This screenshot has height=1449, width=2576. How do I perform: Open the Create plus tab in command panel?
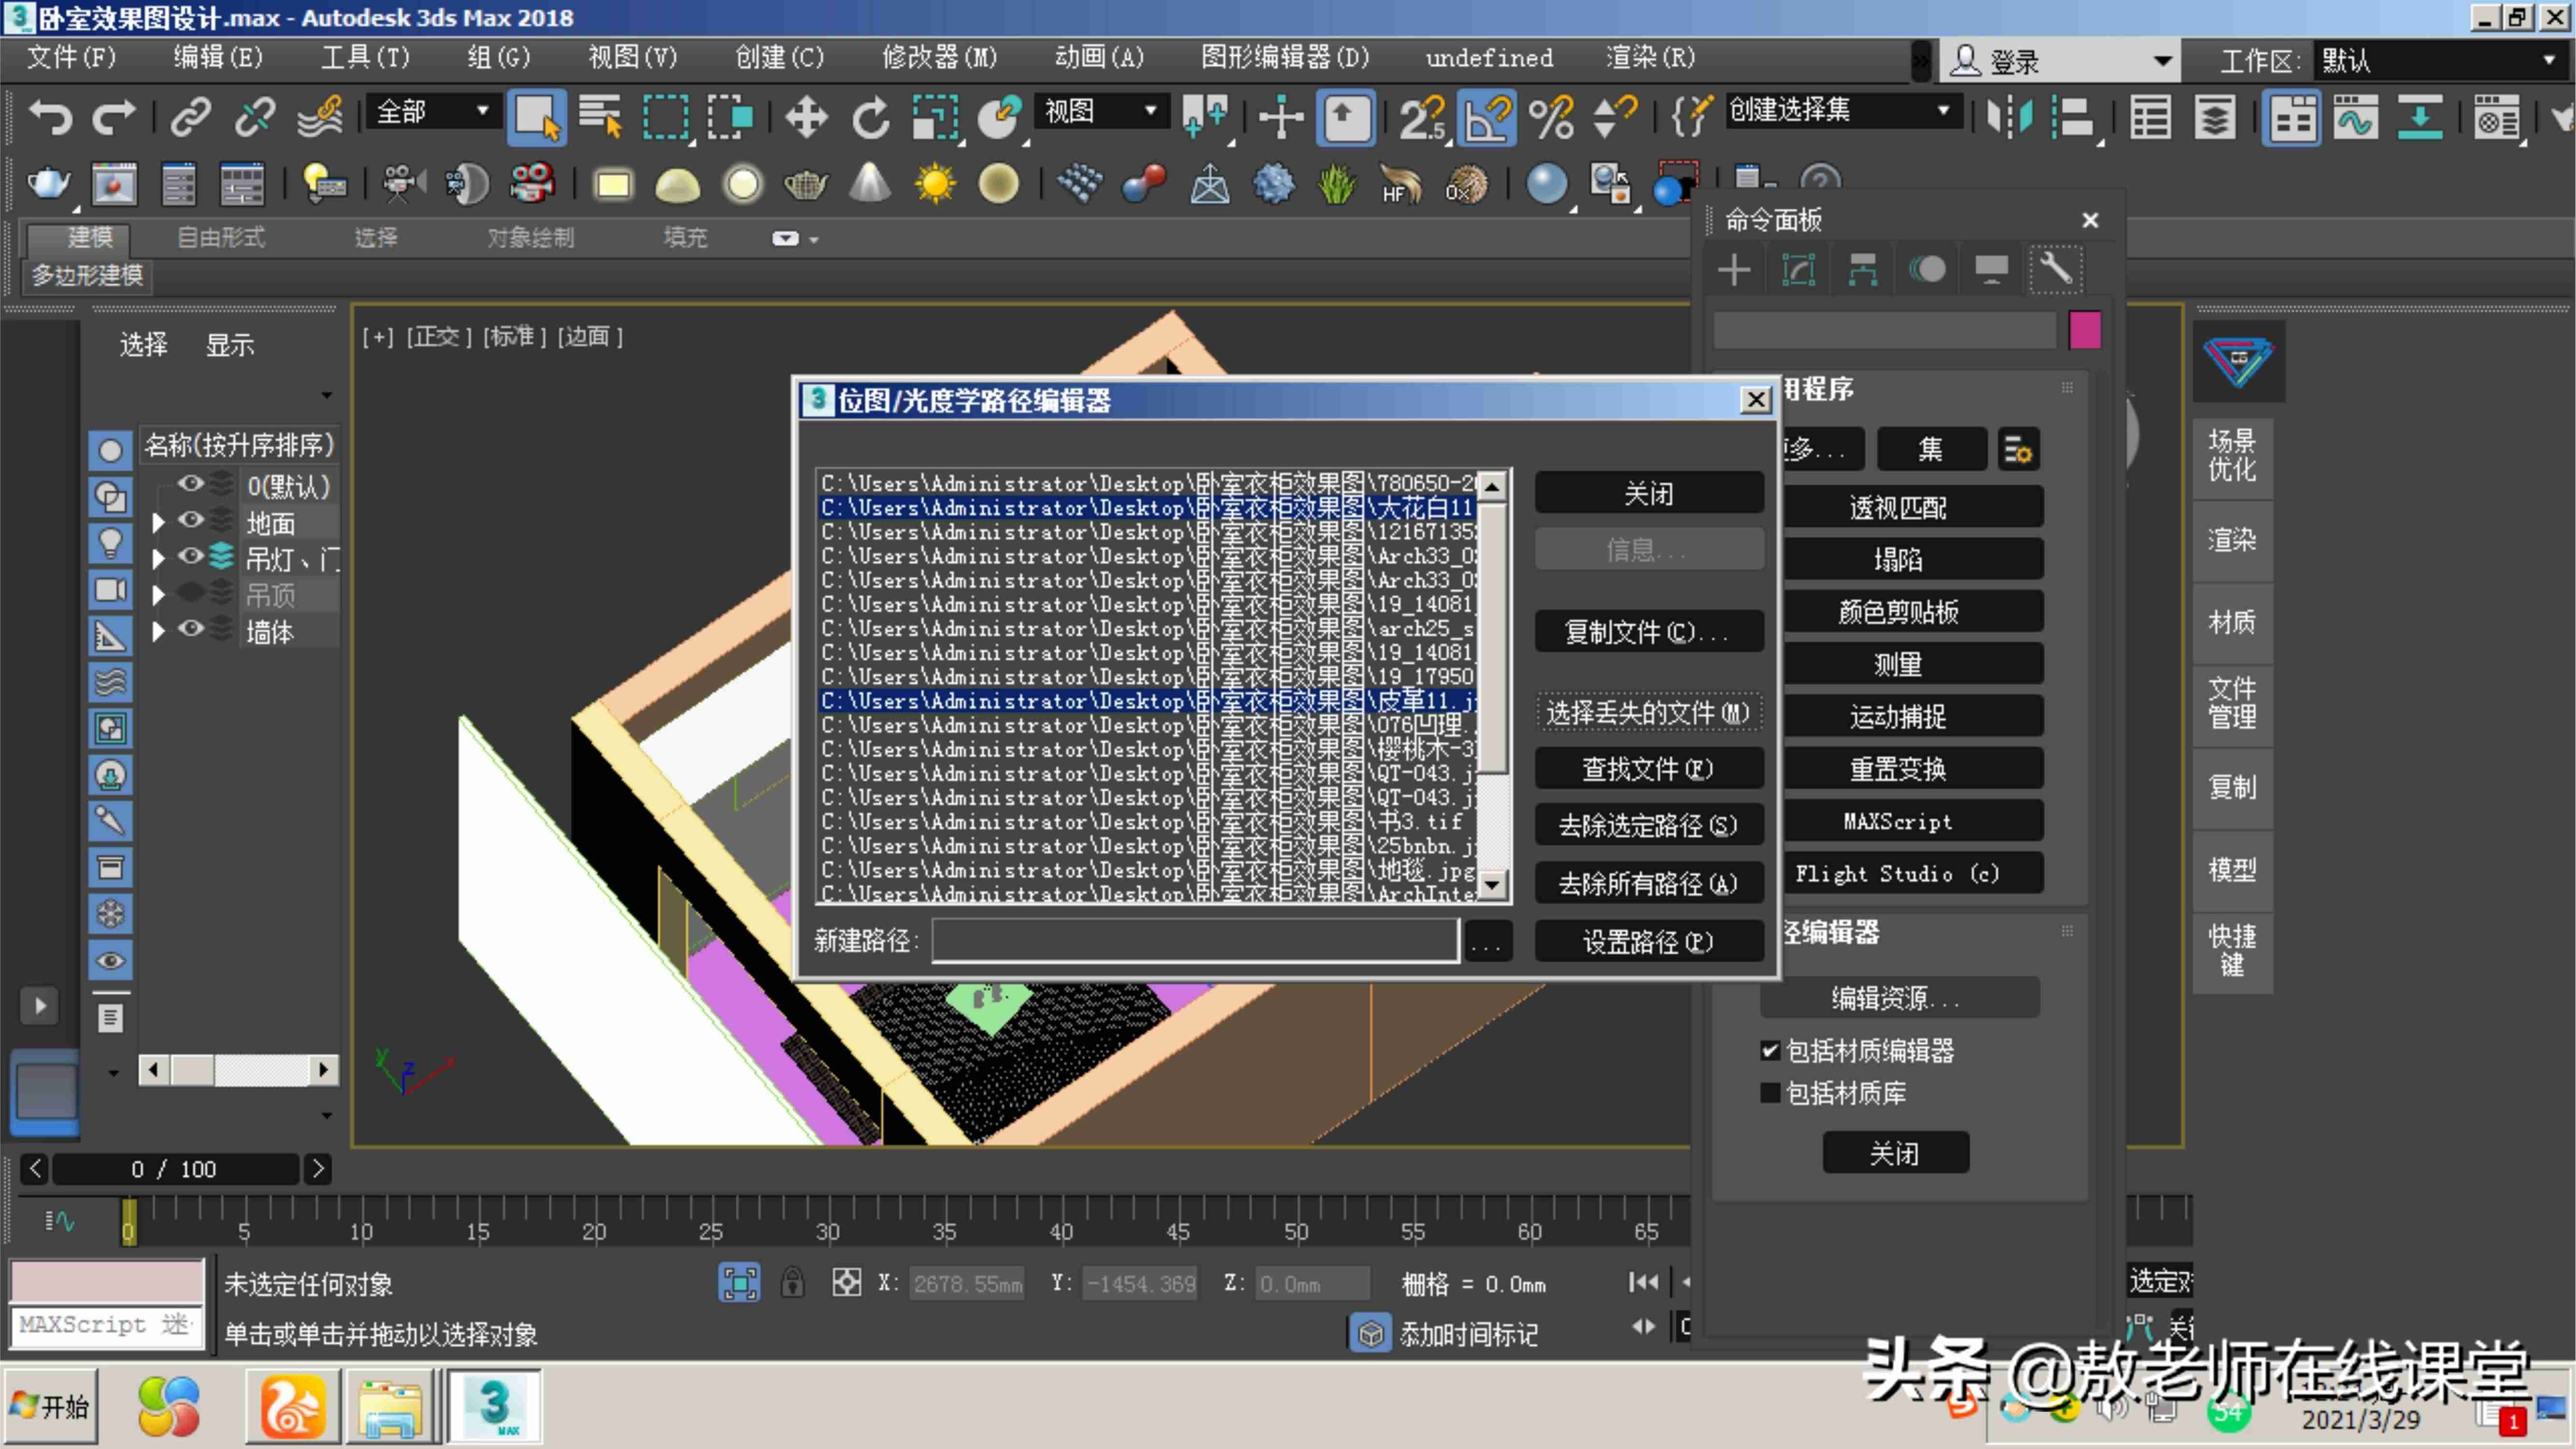tap(1734, 269)
